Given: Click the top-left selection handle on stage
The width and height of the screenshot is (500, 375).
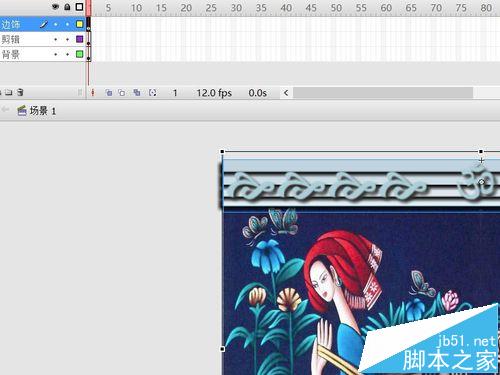Looking at the screenshot, I should click(222, 152).
